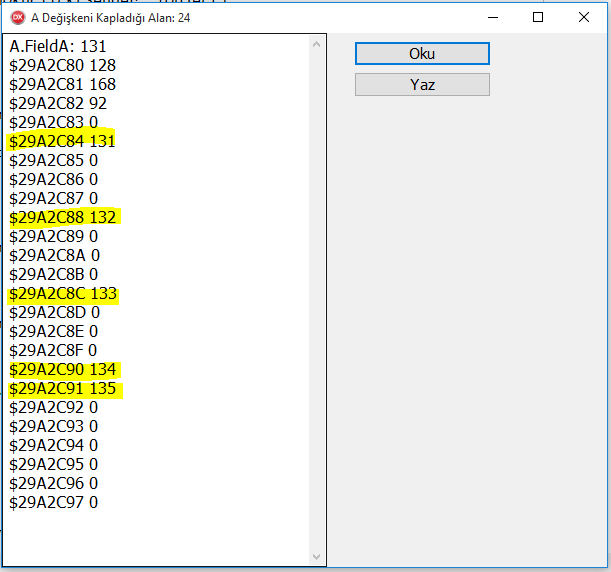Click the highlighted $29A2C8C 133 entry
Viewport: 611px width, 572px height.
[62, 294]
